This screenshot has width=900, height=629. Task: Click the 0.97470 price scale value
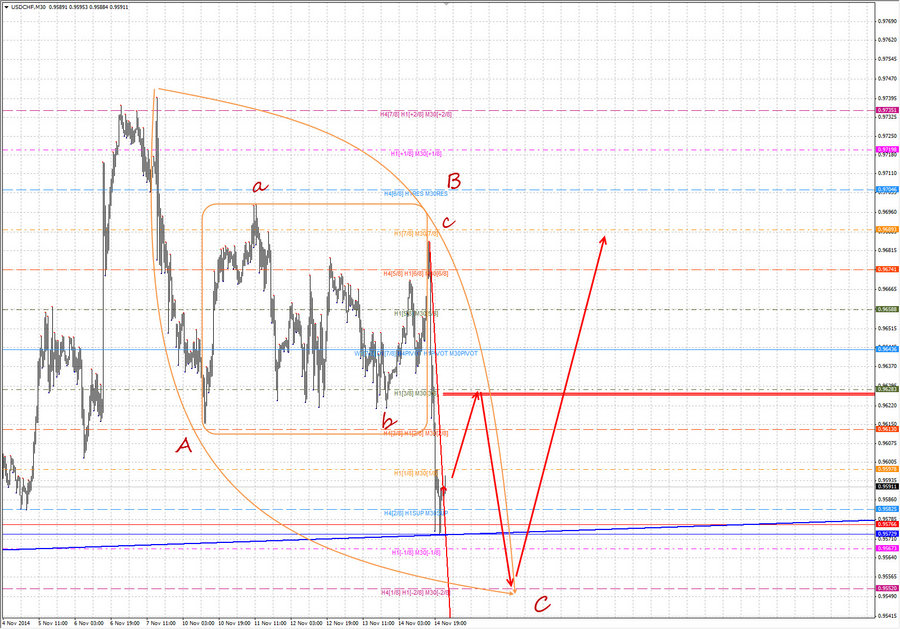887,79
